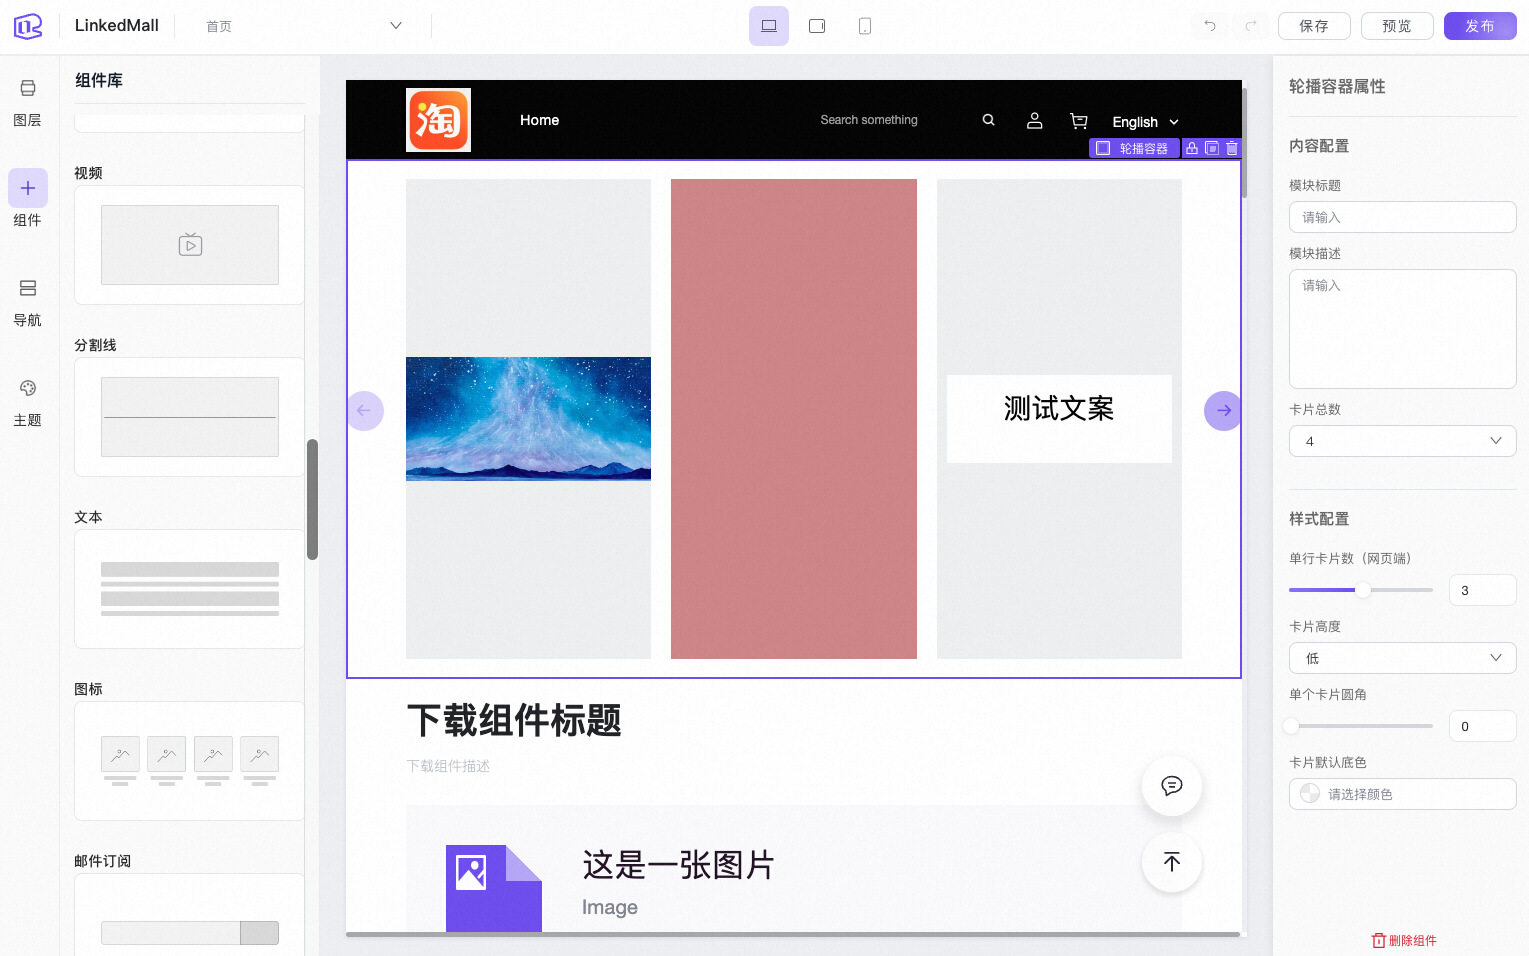Viewport: 1529px width, 956px height.
Task: Switch to mobile preview mode
Action: click(865, 26)
